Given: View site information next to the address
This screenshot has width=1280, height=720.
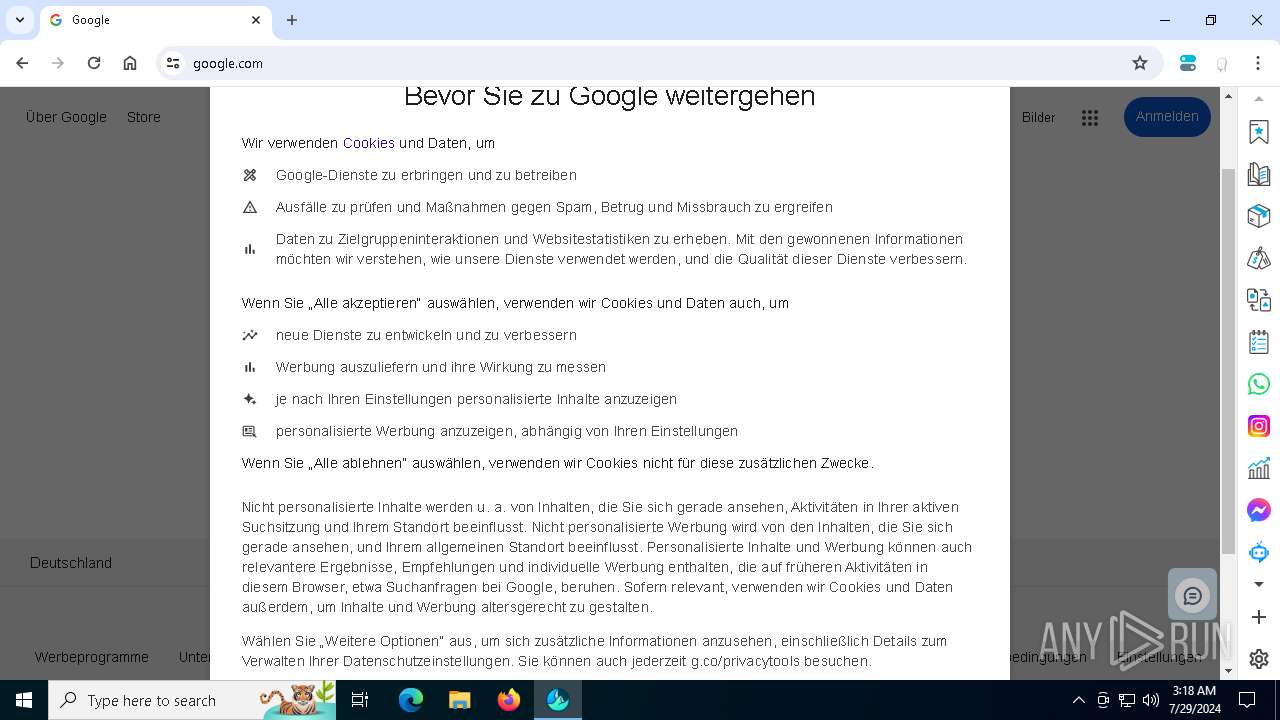Looking at the screenshot, I should (x=173, y=63).
